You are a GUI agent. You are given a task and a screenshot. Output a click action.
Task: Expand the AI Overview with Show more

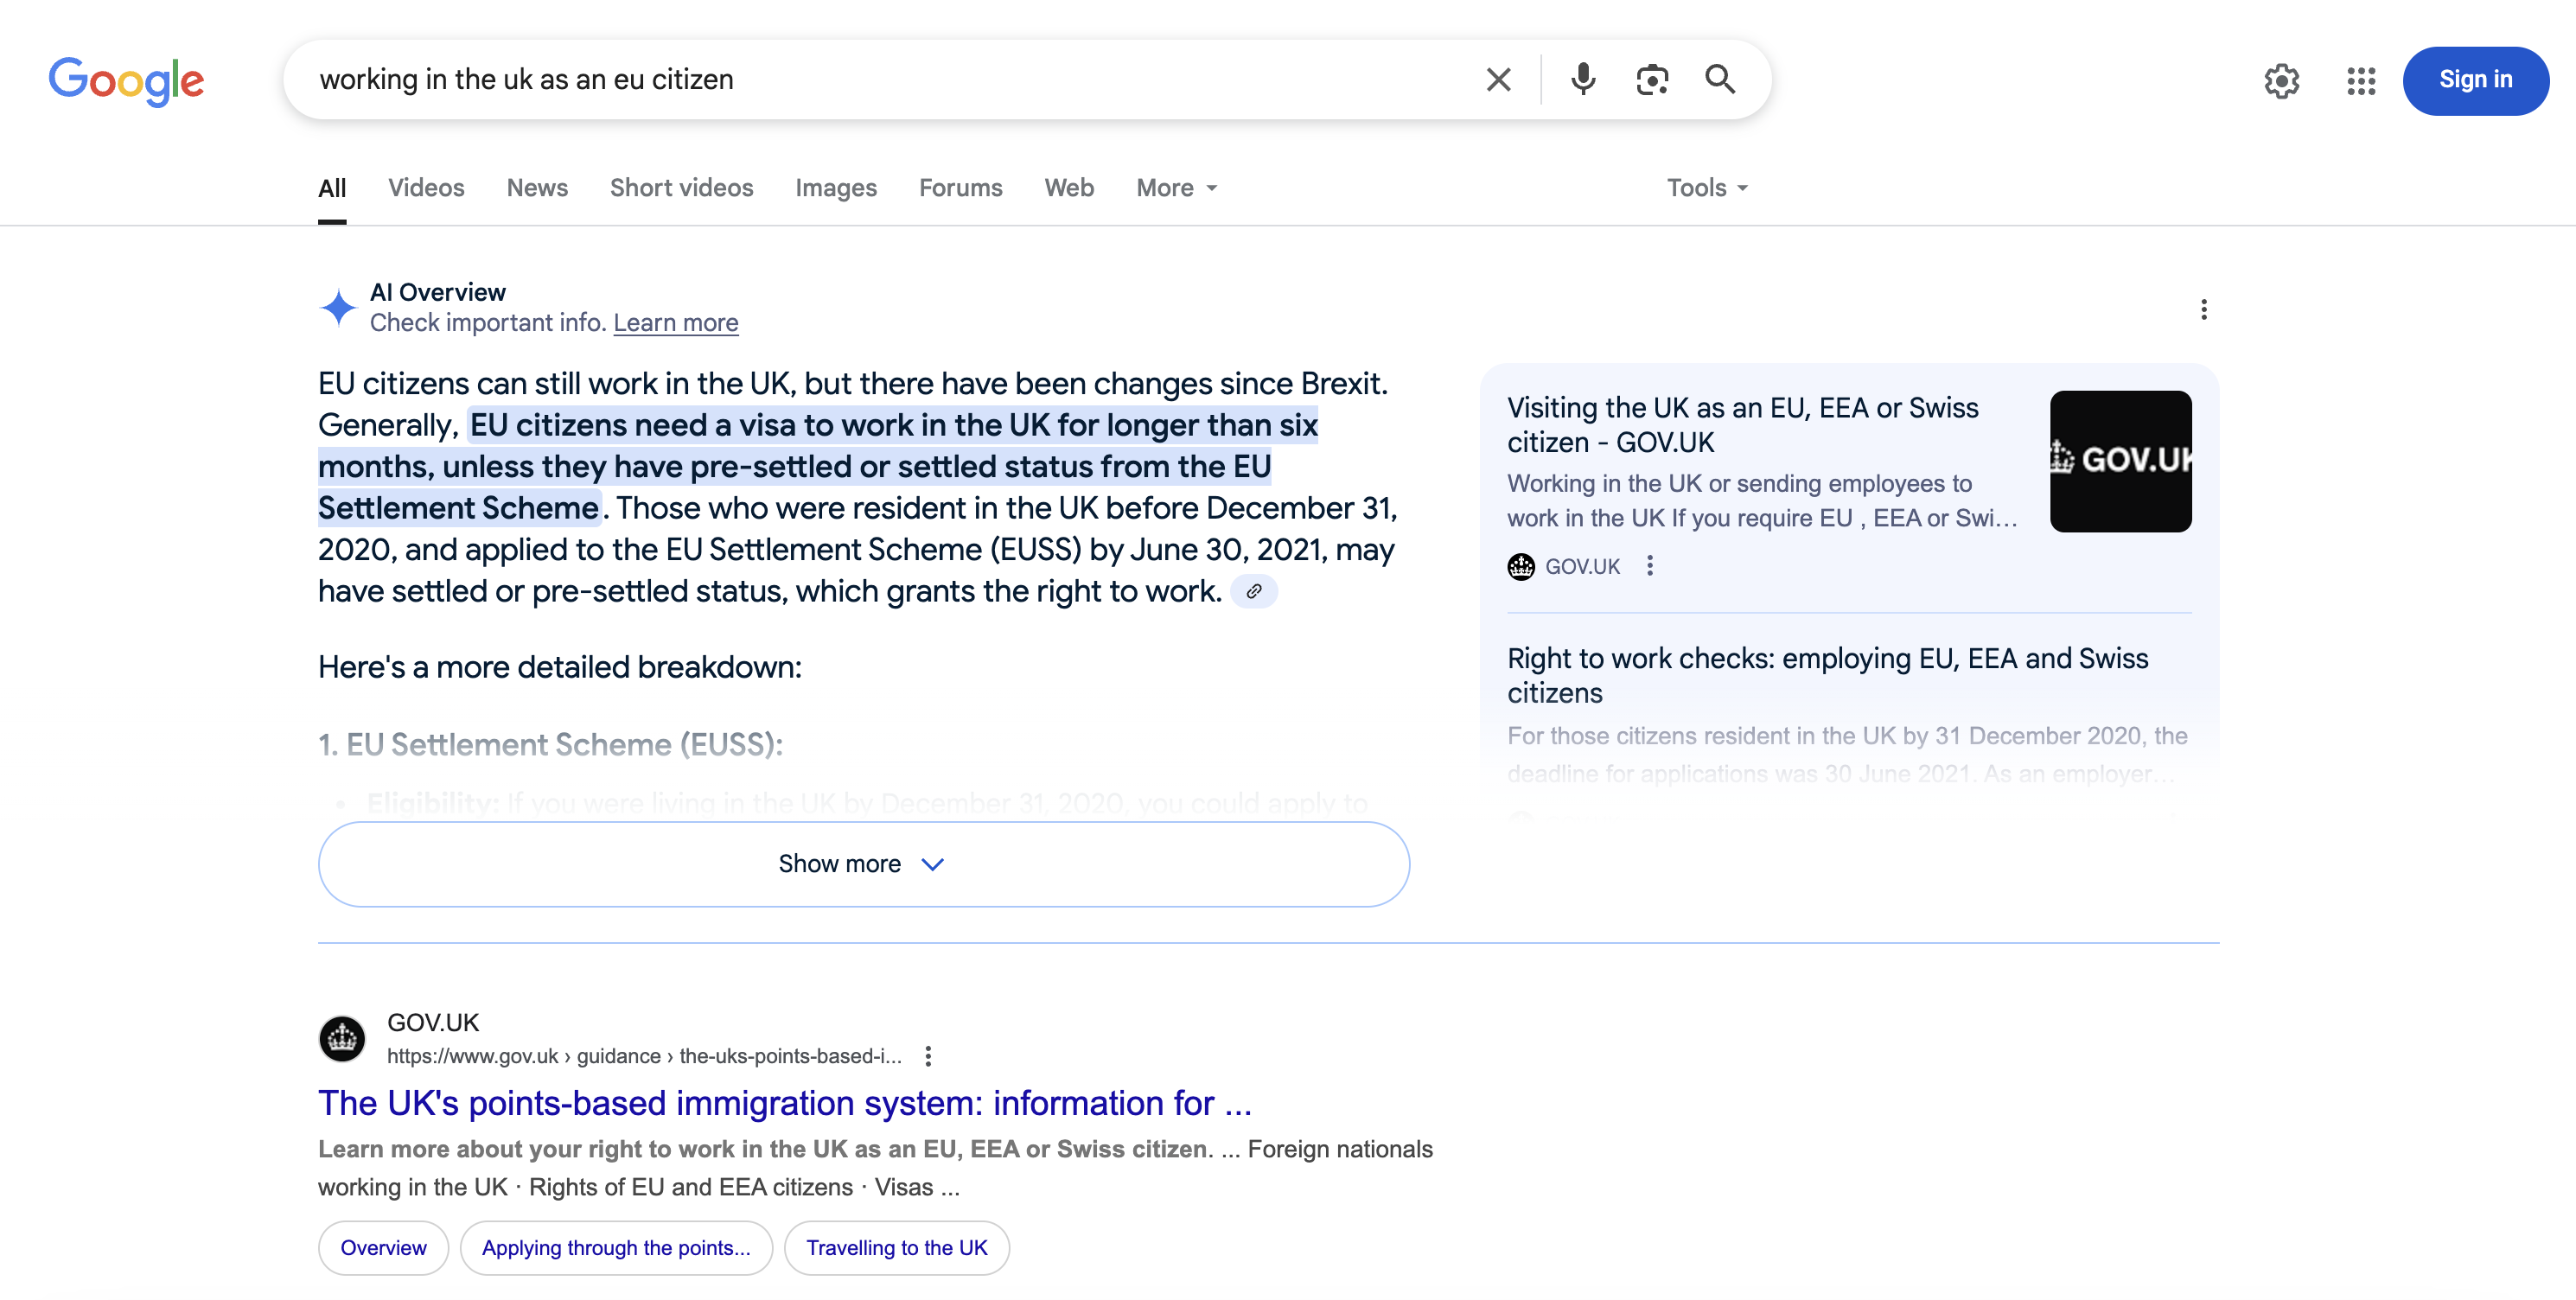[864, 864]
